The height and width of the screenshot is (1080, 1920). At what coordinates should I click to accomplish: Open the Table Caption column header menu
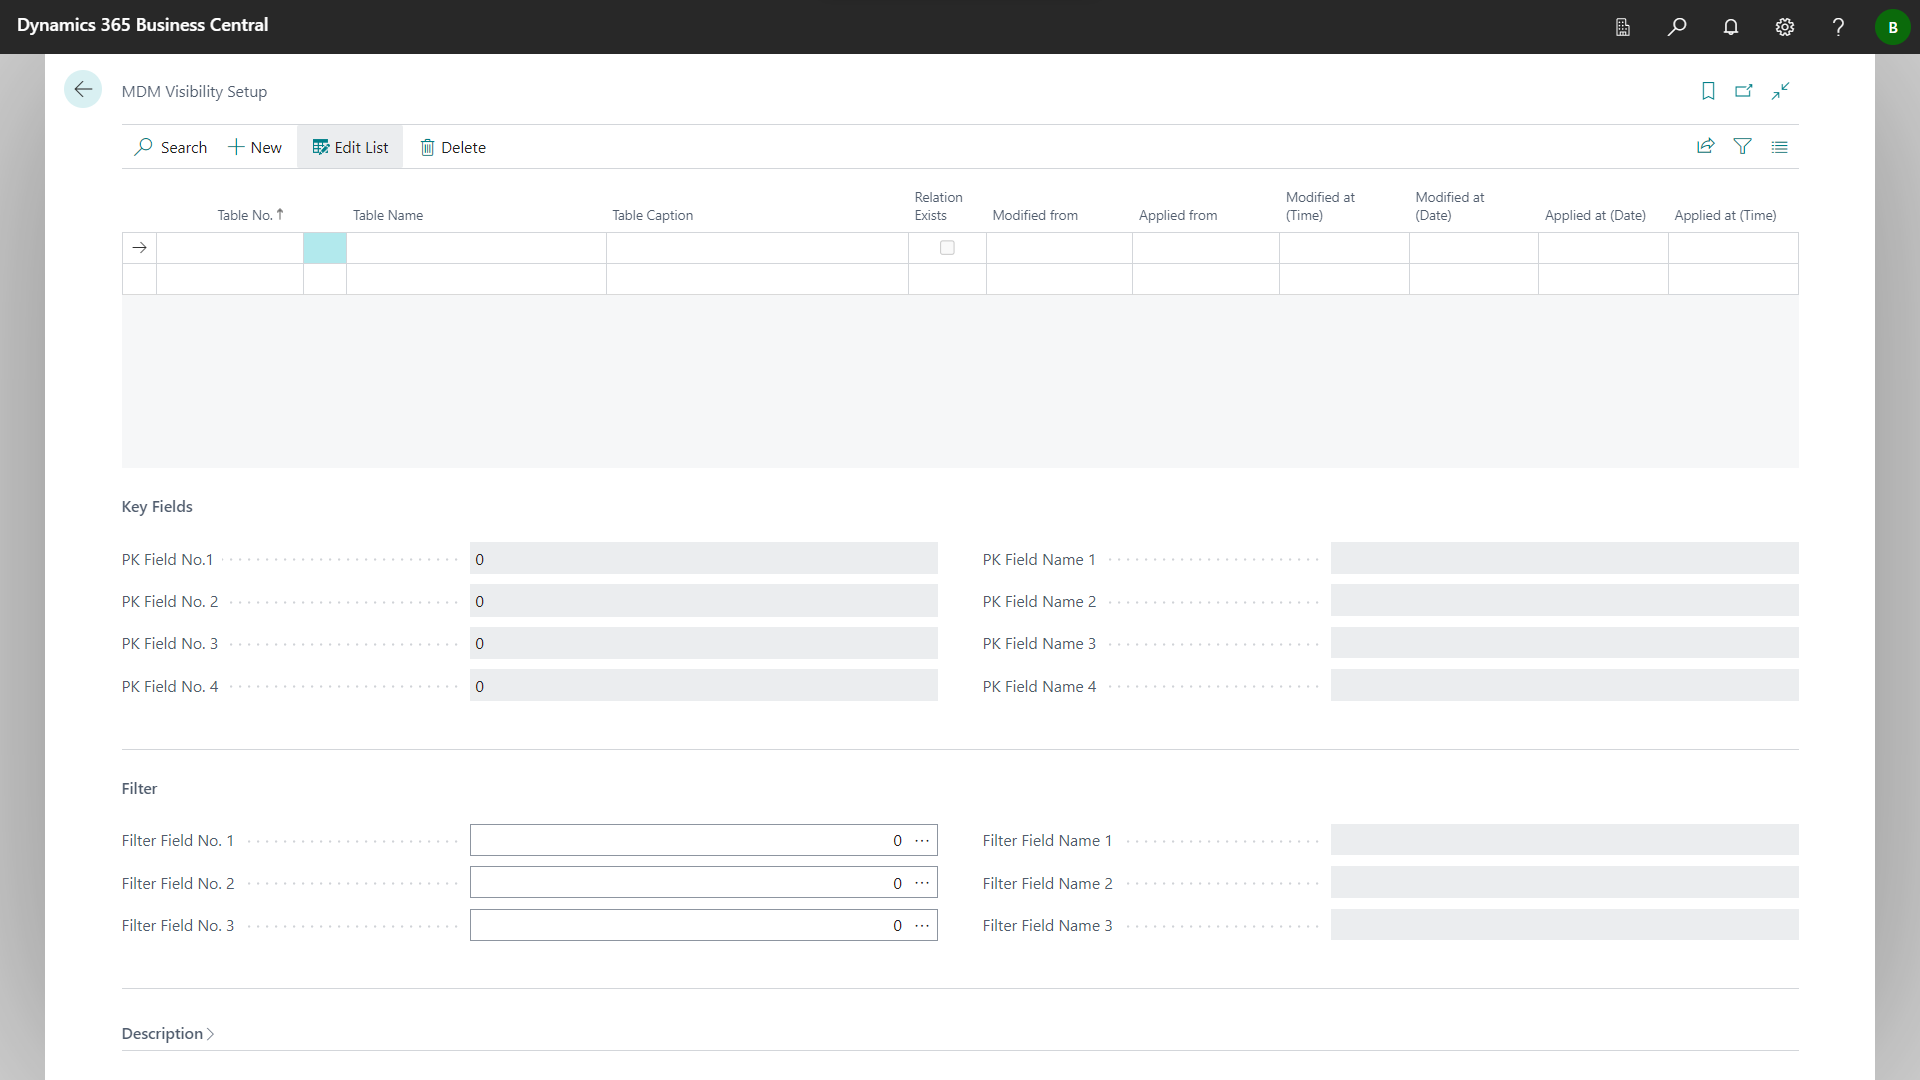tap(653, 215)
